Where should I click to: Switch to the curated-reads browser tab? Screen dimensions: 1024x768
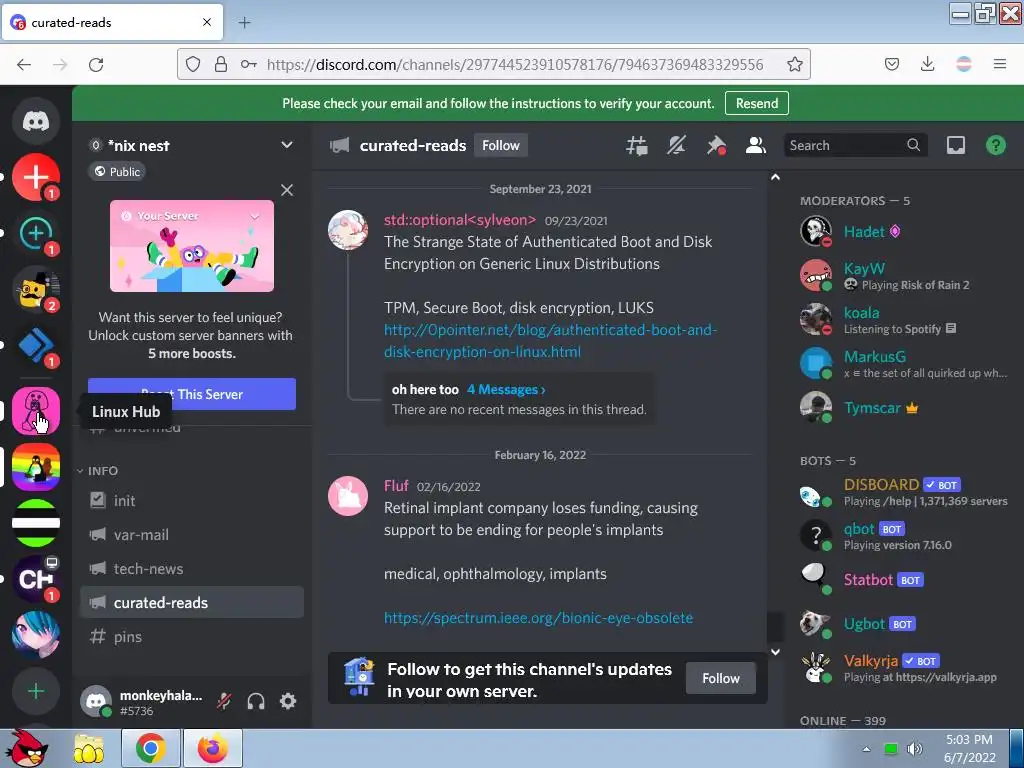(111, 22)
